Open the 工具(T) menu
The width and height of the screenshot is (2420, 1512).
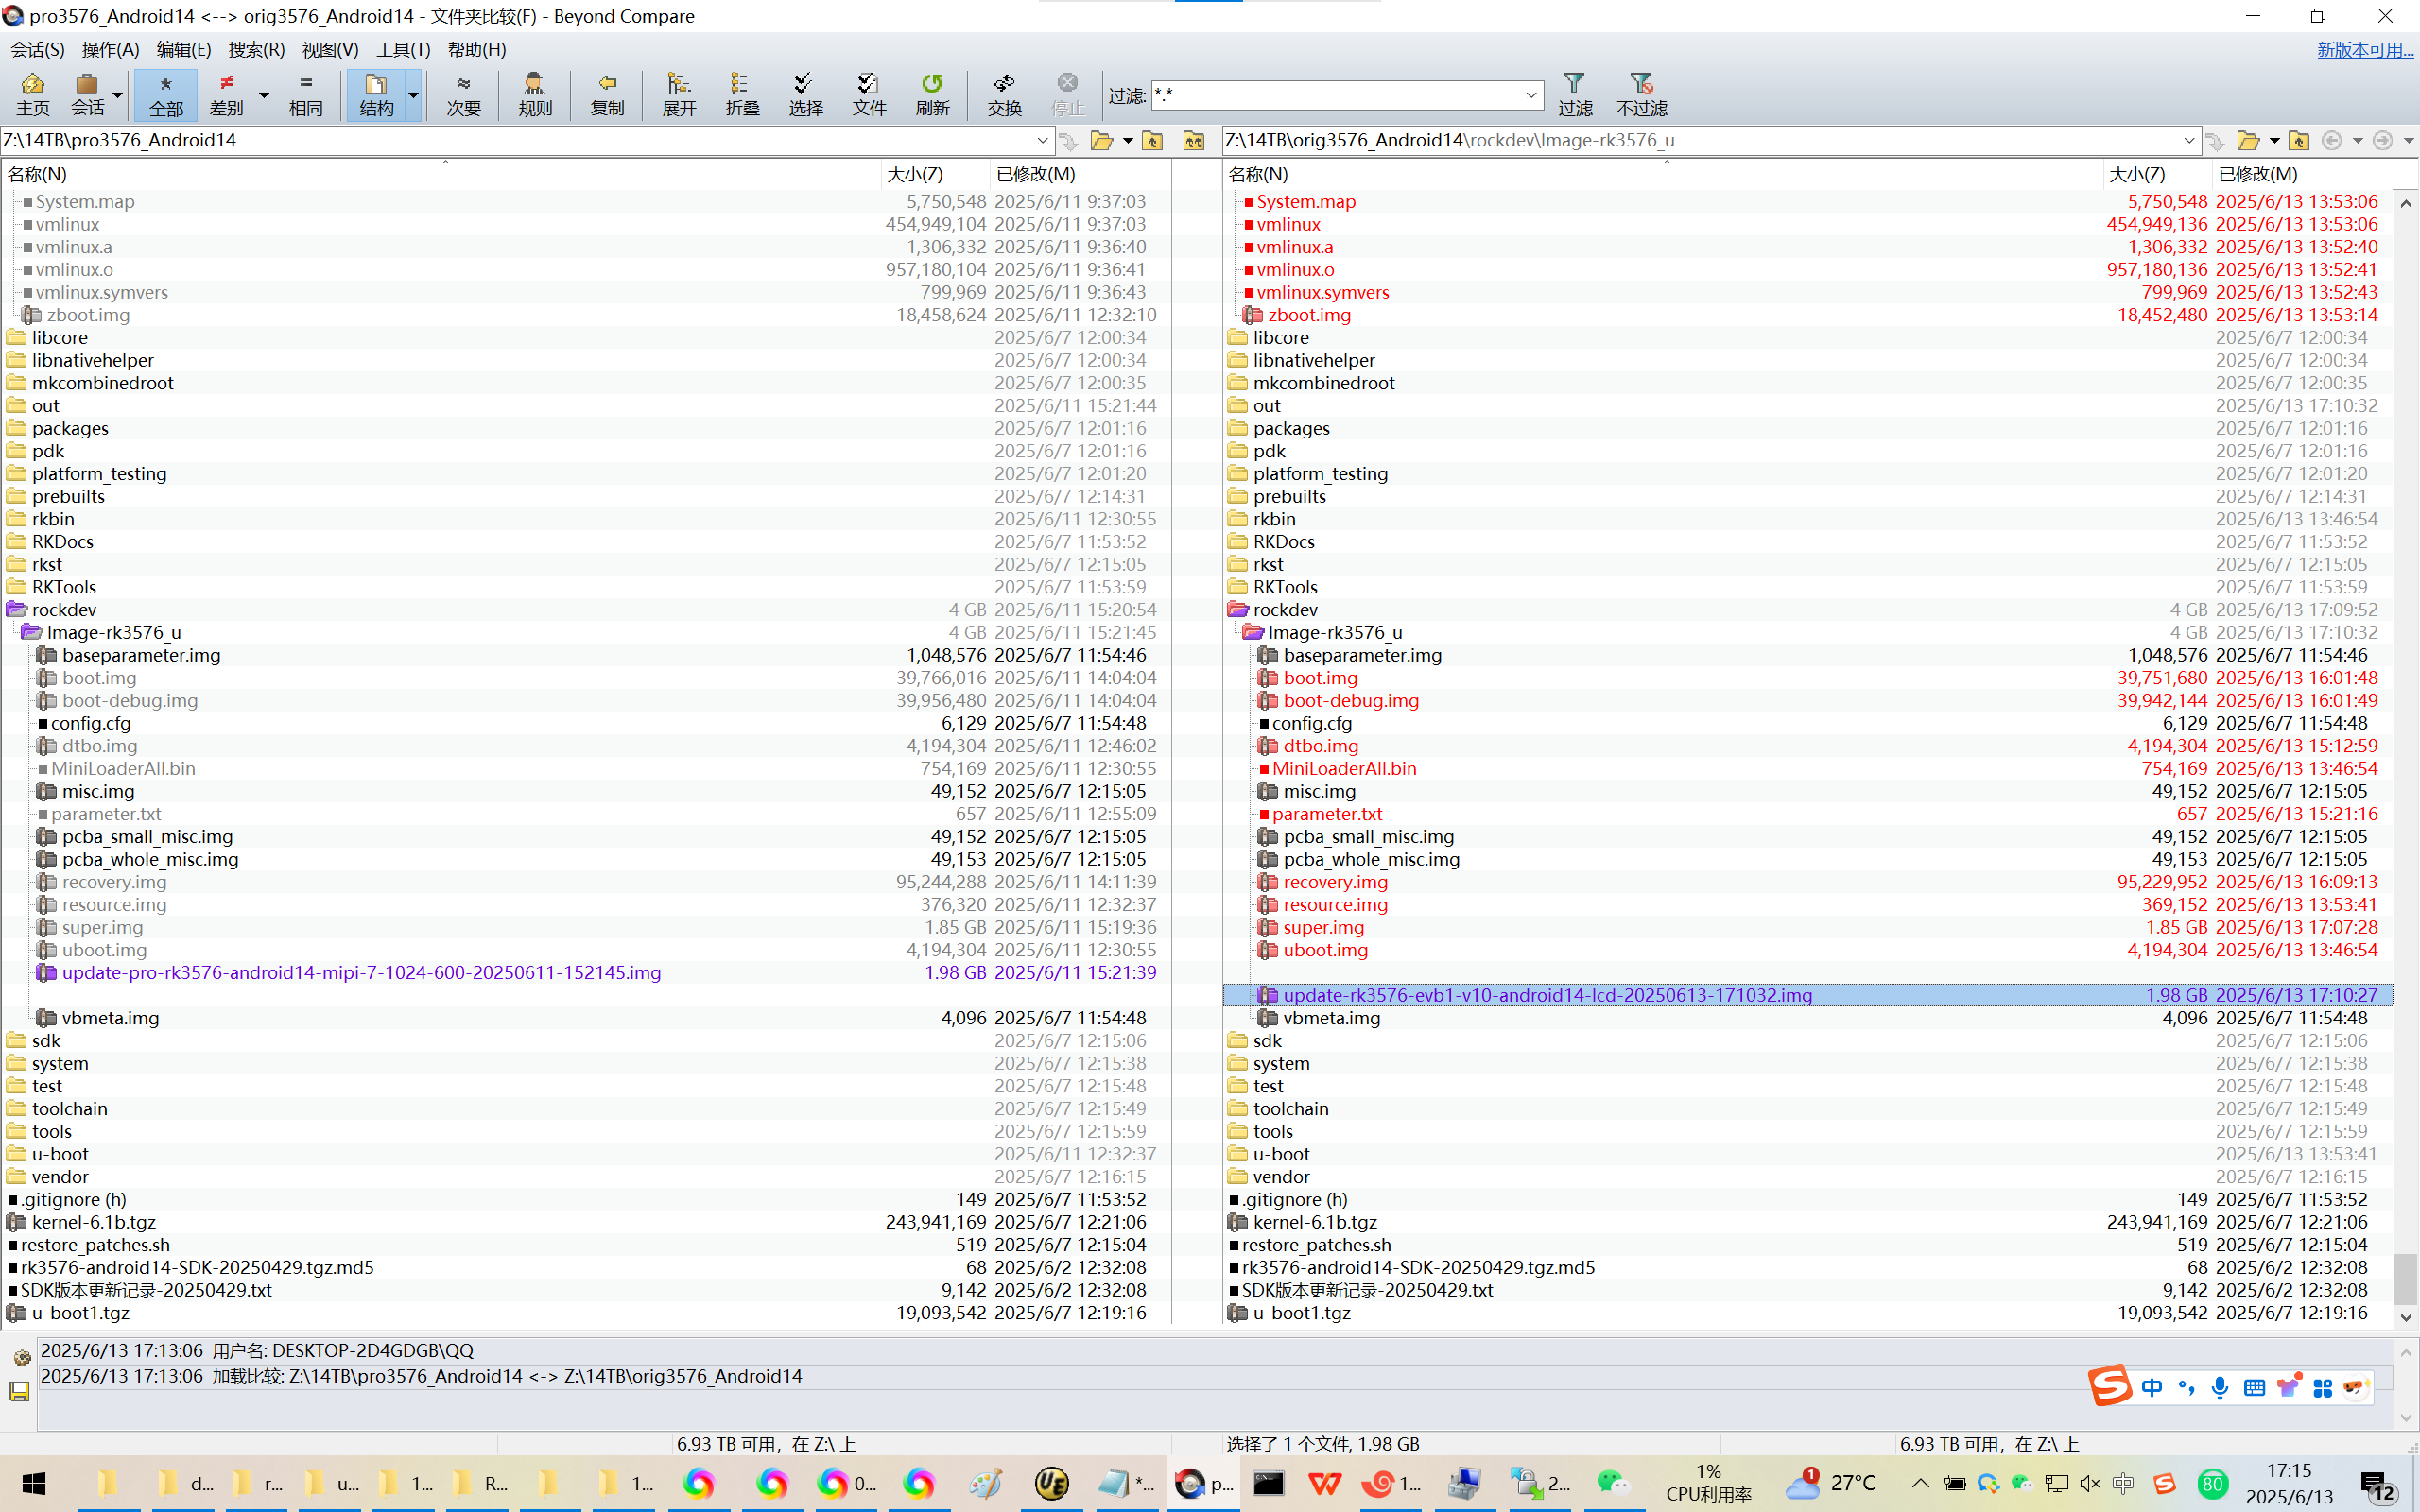click(402, 49)
